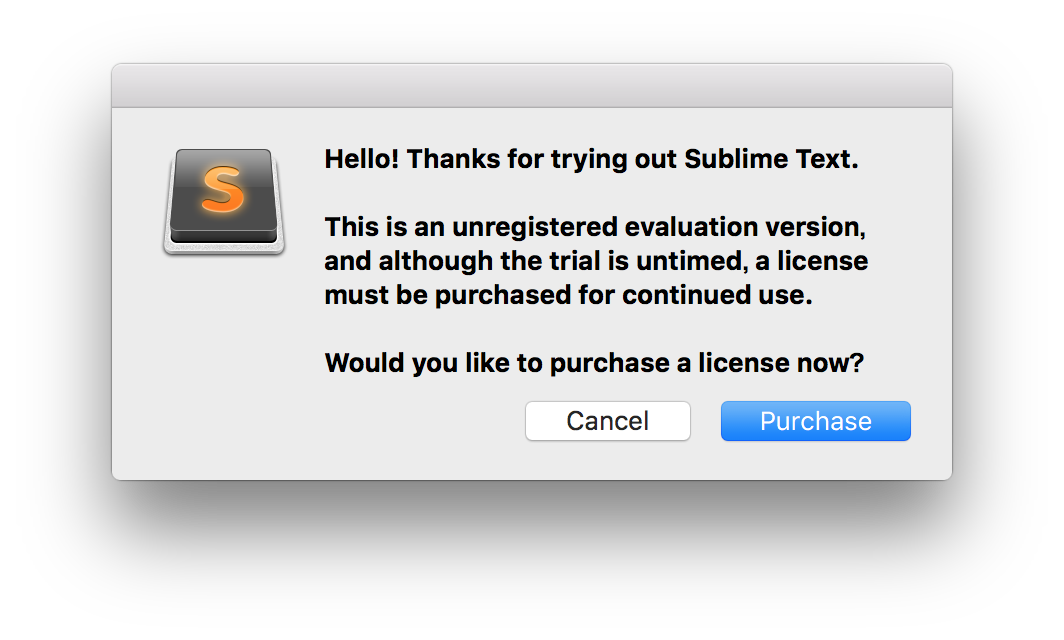The height and width of the screenshot is (640, 1064).
Task: Click the 'must be purchased for continued use' line
Action: (568, 295)
